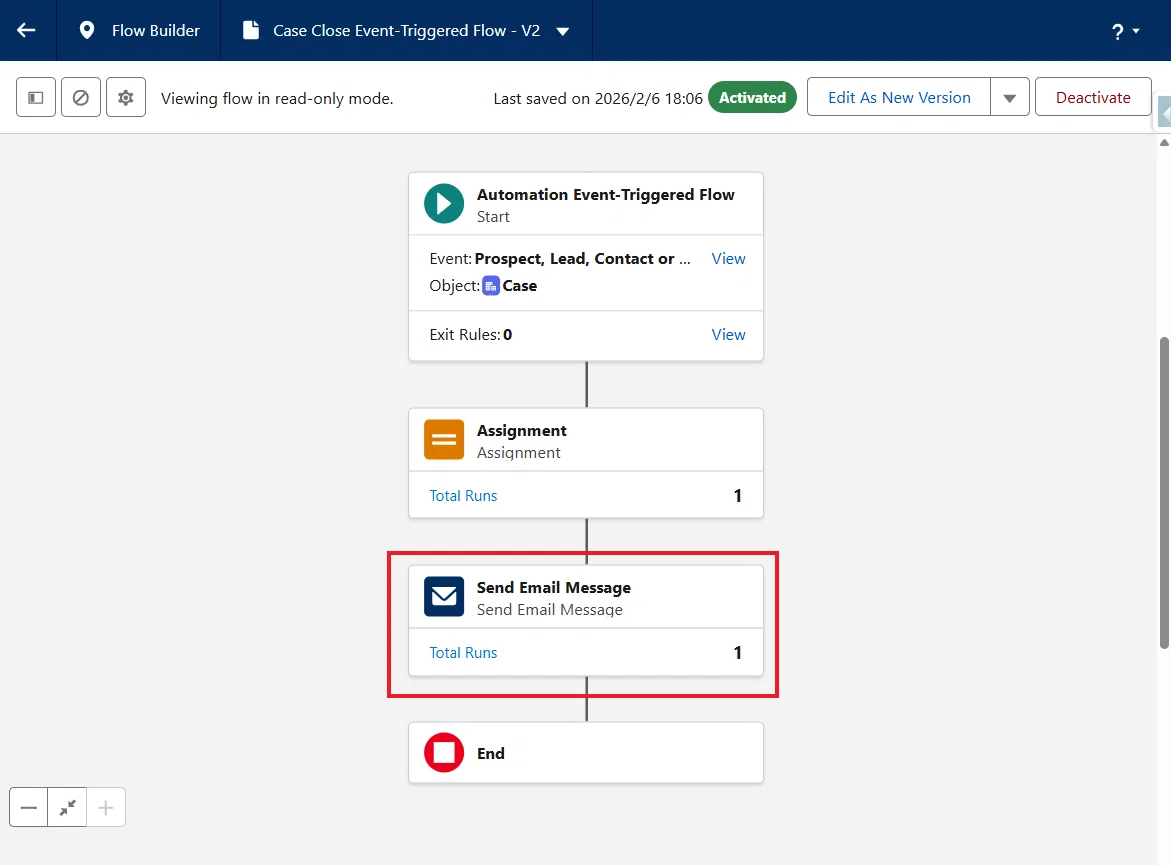The height and width of the screenshot is (865, 1171).
Task: Click the green Activated status badge
Action: pos(752,97)
